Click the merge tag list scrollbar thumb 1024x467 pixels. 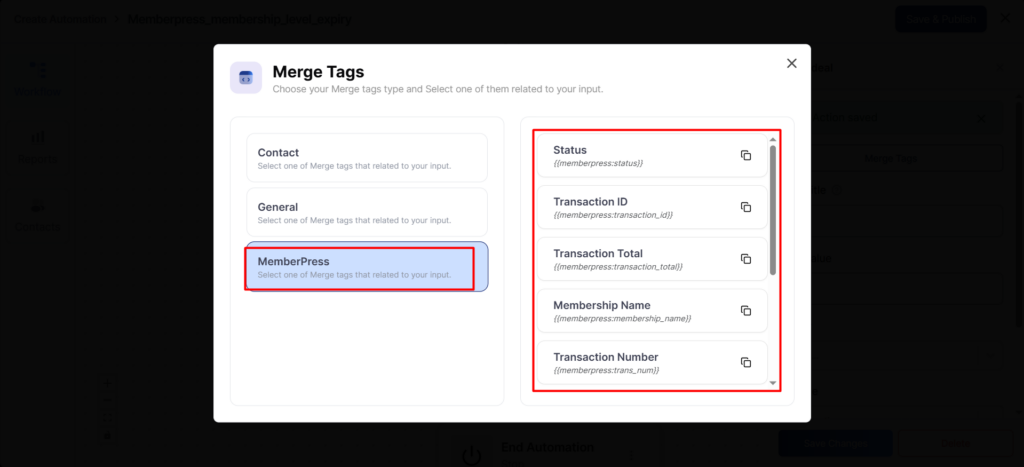[x=772, y=210]
